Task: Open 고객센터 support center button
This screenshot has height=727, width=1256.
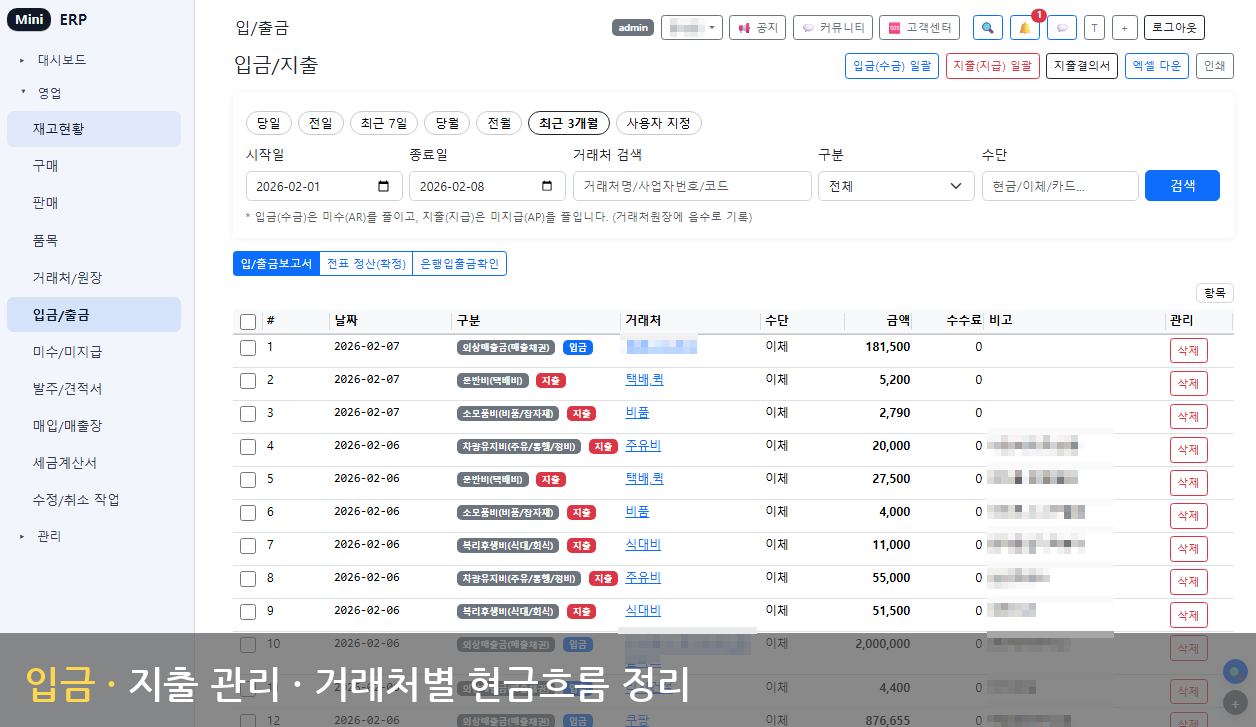Action: point(921,28)
